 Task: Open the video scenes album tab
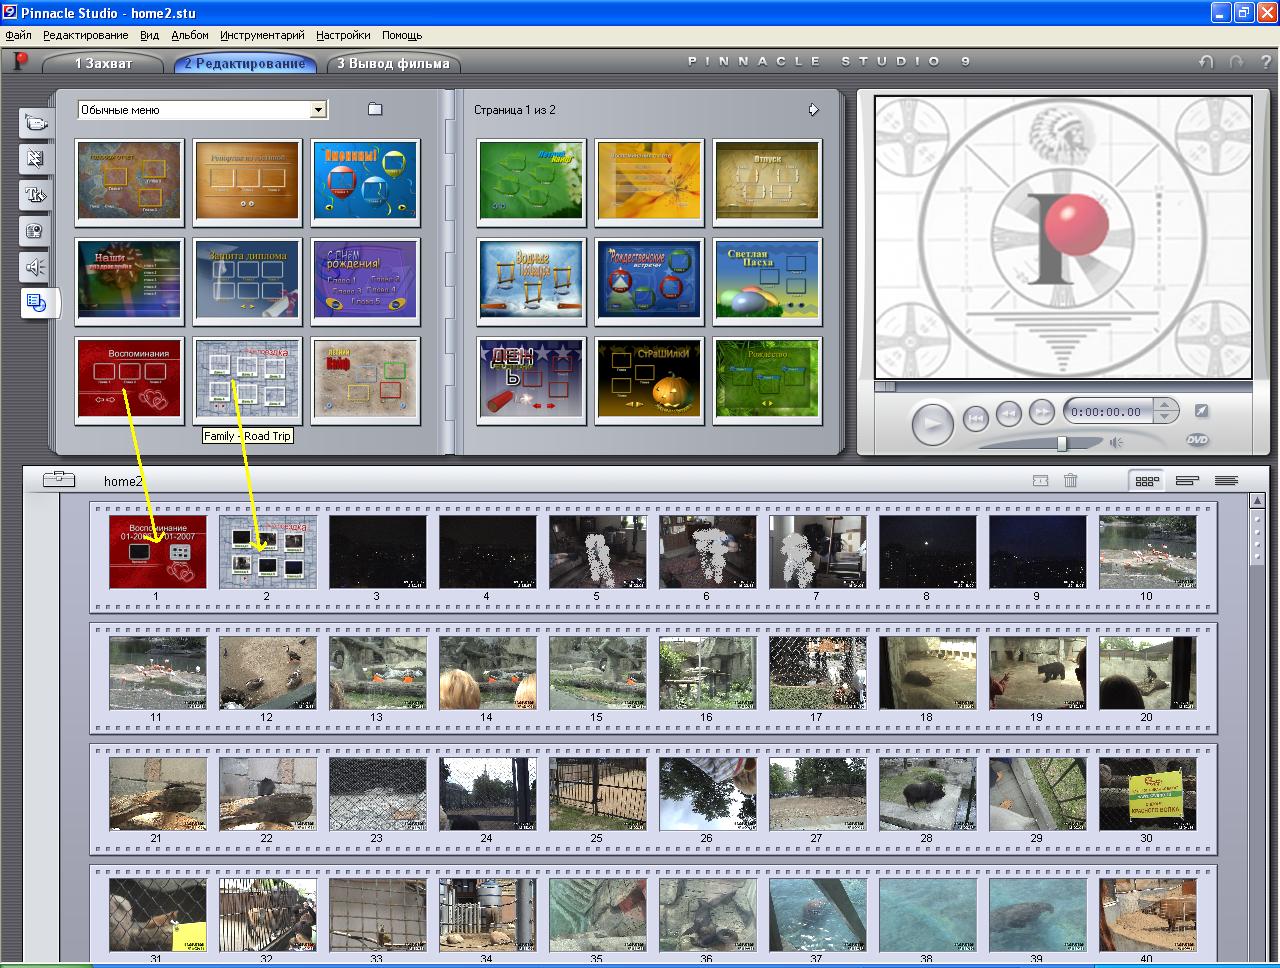pos(35,123)
